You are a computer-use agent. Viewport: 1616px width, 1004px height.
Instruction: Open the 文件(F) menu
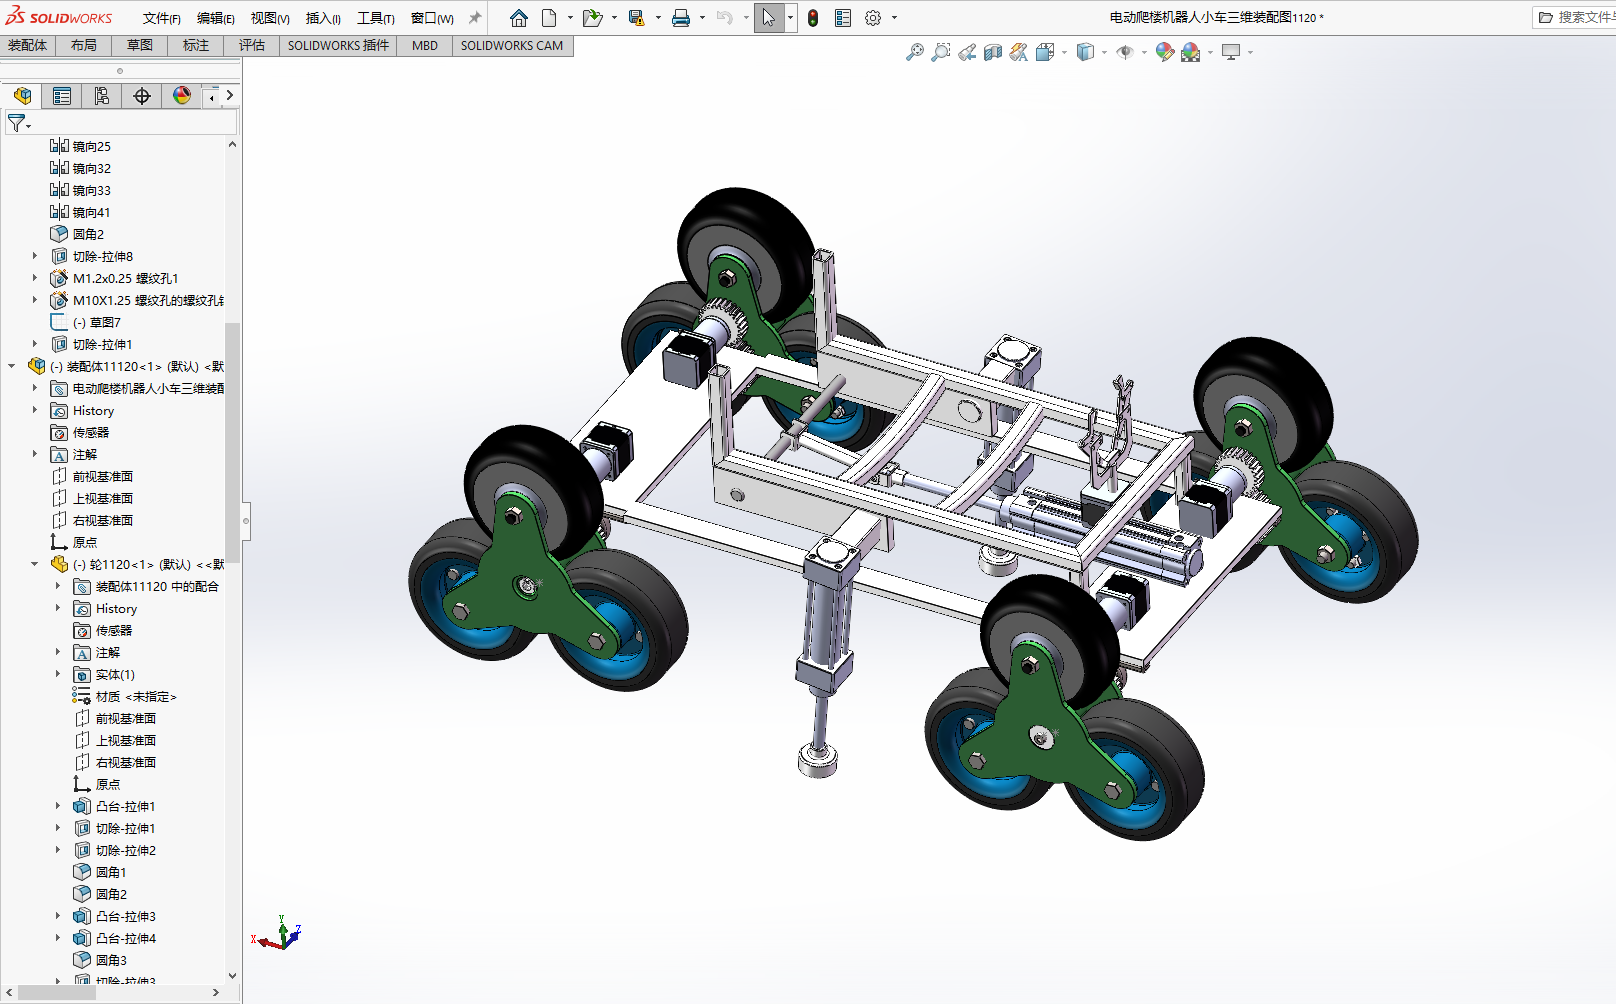coord(162,18)
